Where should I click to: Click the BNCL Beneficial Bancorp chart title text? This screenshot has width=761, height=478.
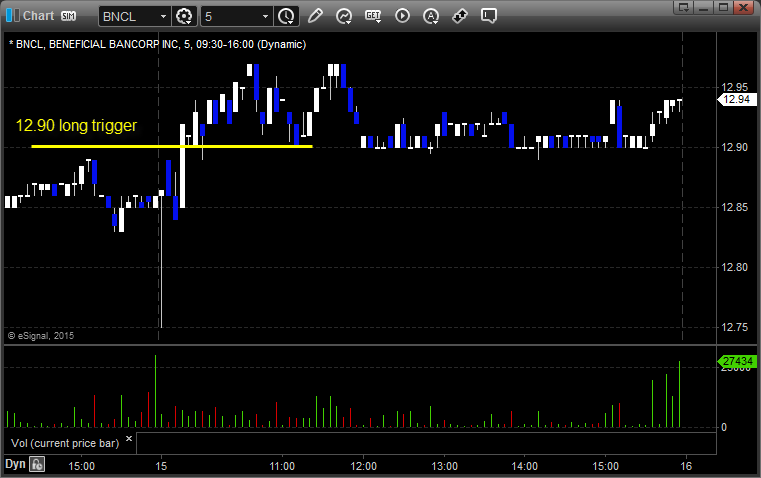158,44
